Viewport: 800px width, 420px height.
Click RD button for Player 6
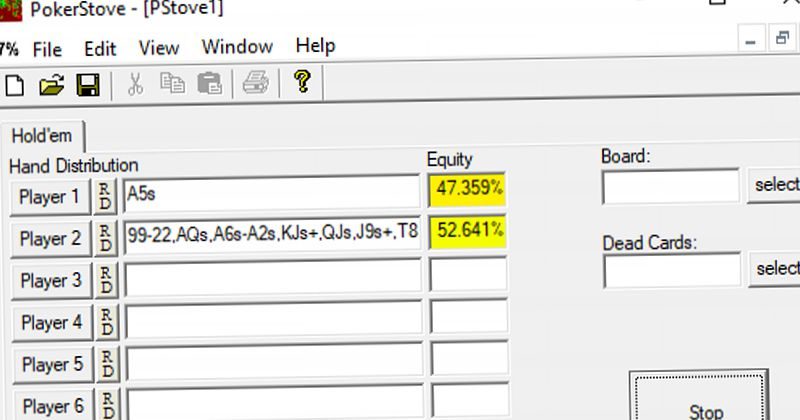click(x=108, y=405)
